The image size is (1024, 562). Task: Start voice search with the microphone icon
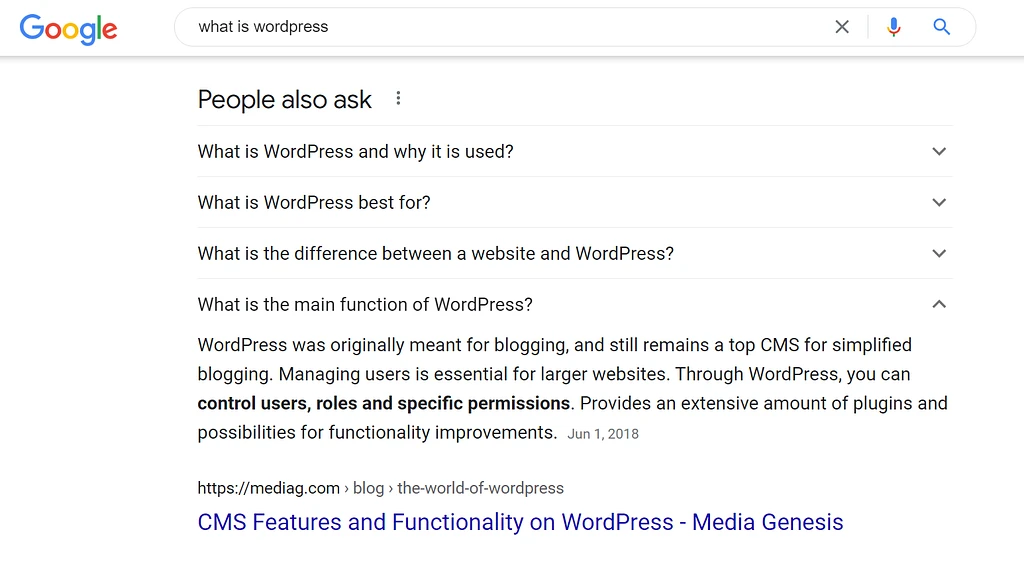point(894,27)
